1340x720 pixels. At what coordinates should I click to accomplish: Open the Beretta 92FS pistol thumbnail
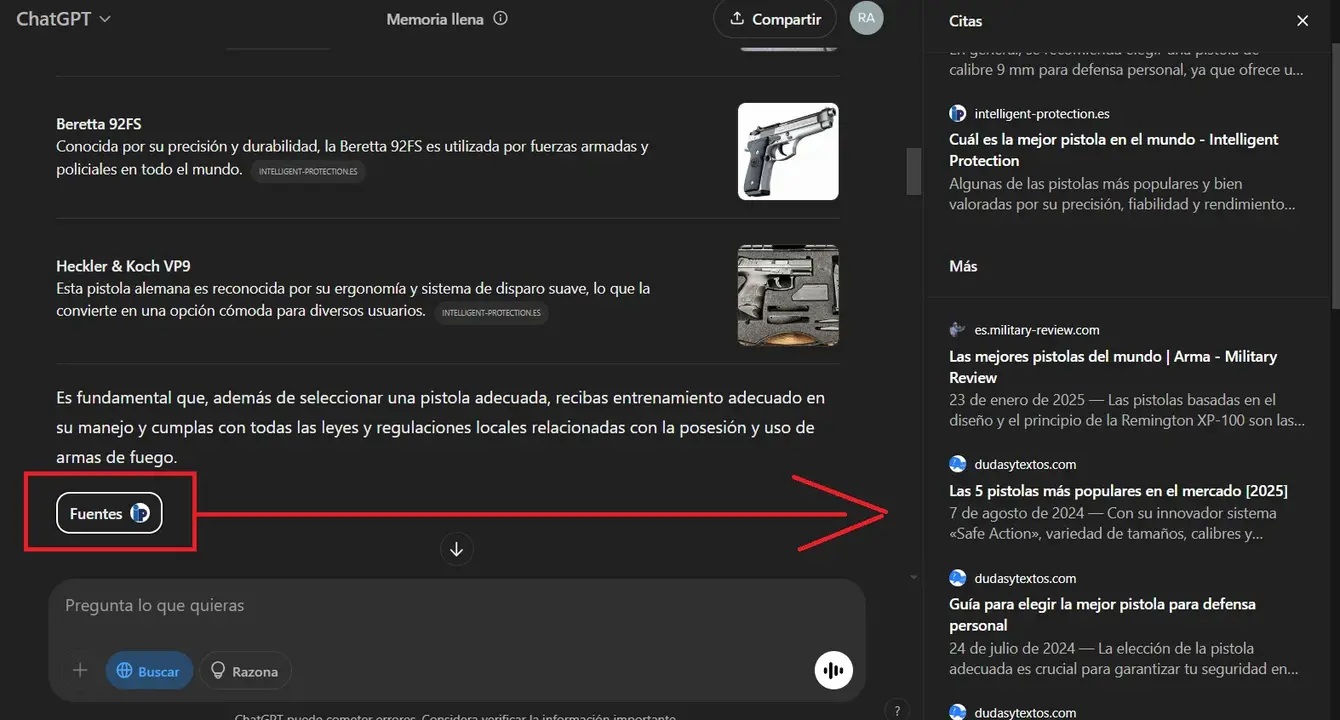pos(788,151)
